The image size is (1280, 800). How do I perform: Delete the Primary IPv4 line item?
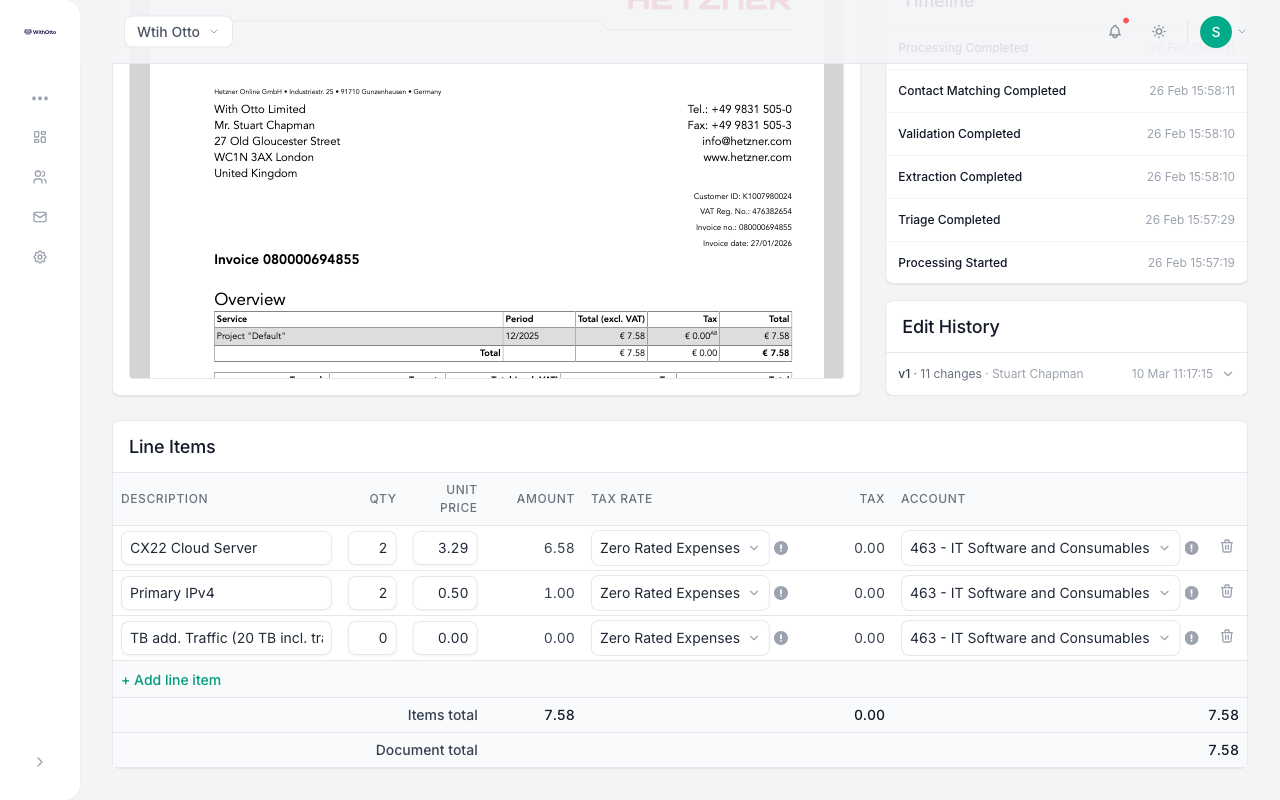1227,592
